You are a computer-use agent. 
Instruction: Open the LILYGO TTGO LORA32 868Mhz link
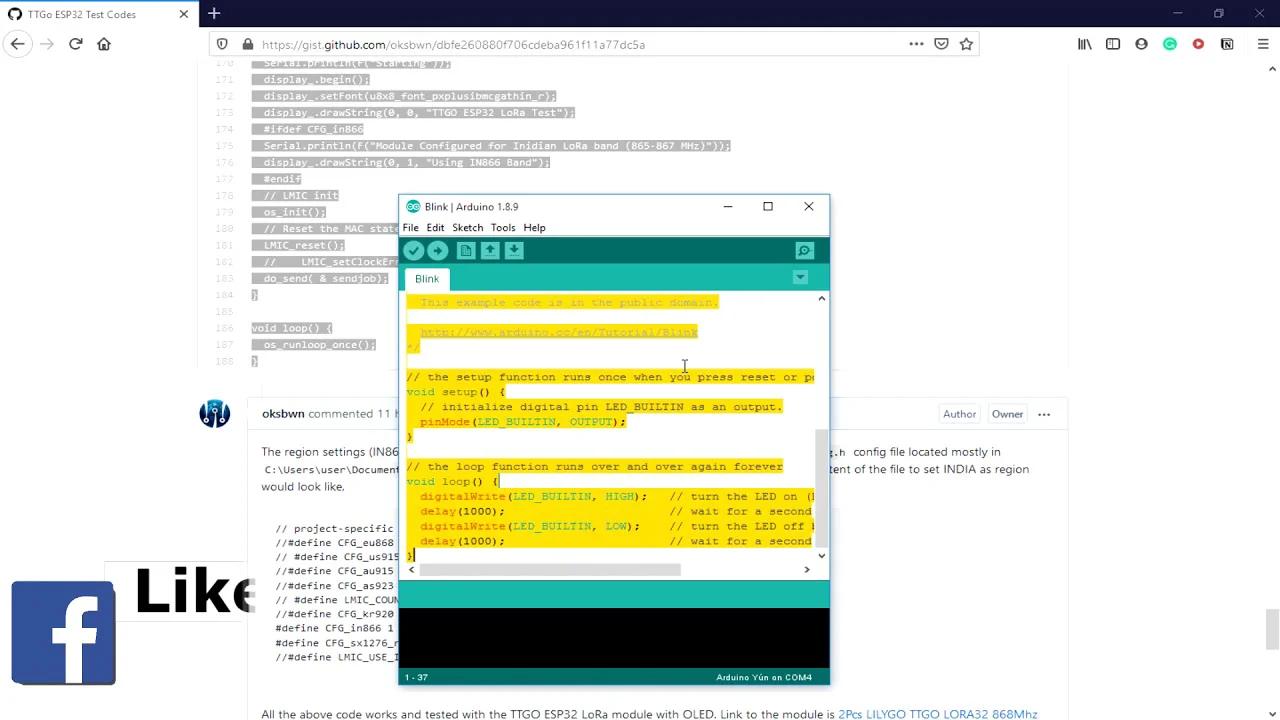pyautogui.click(x=936, y=714)
